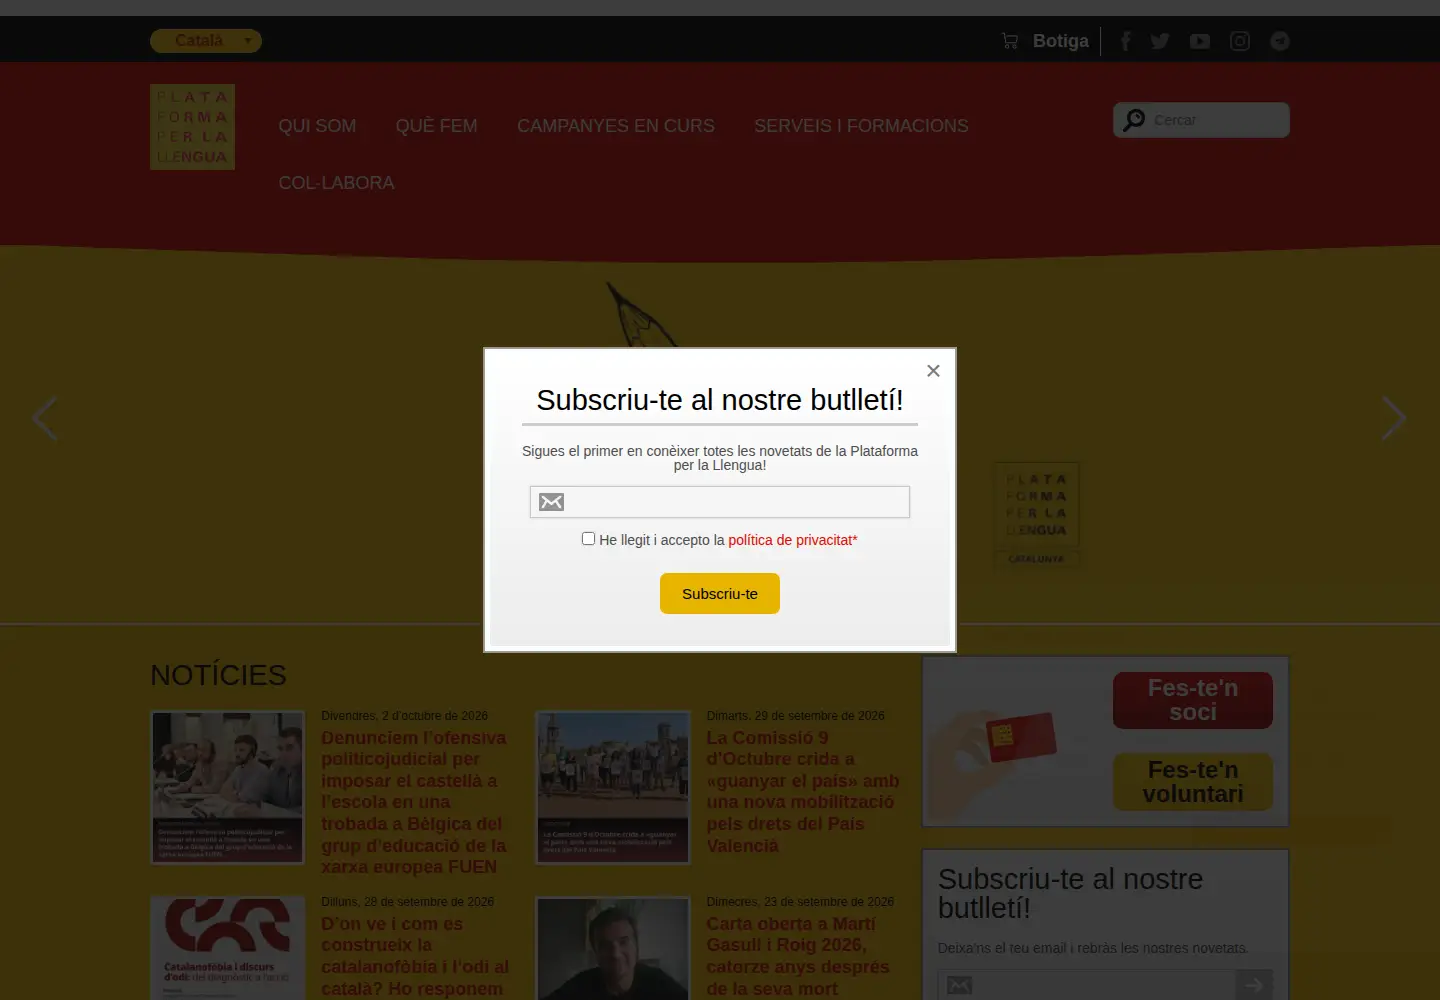Open the FUEN Bèlgica meeting news thumbnail
This screenshot has width=1440, height=1000.
[x=227, y=787]
